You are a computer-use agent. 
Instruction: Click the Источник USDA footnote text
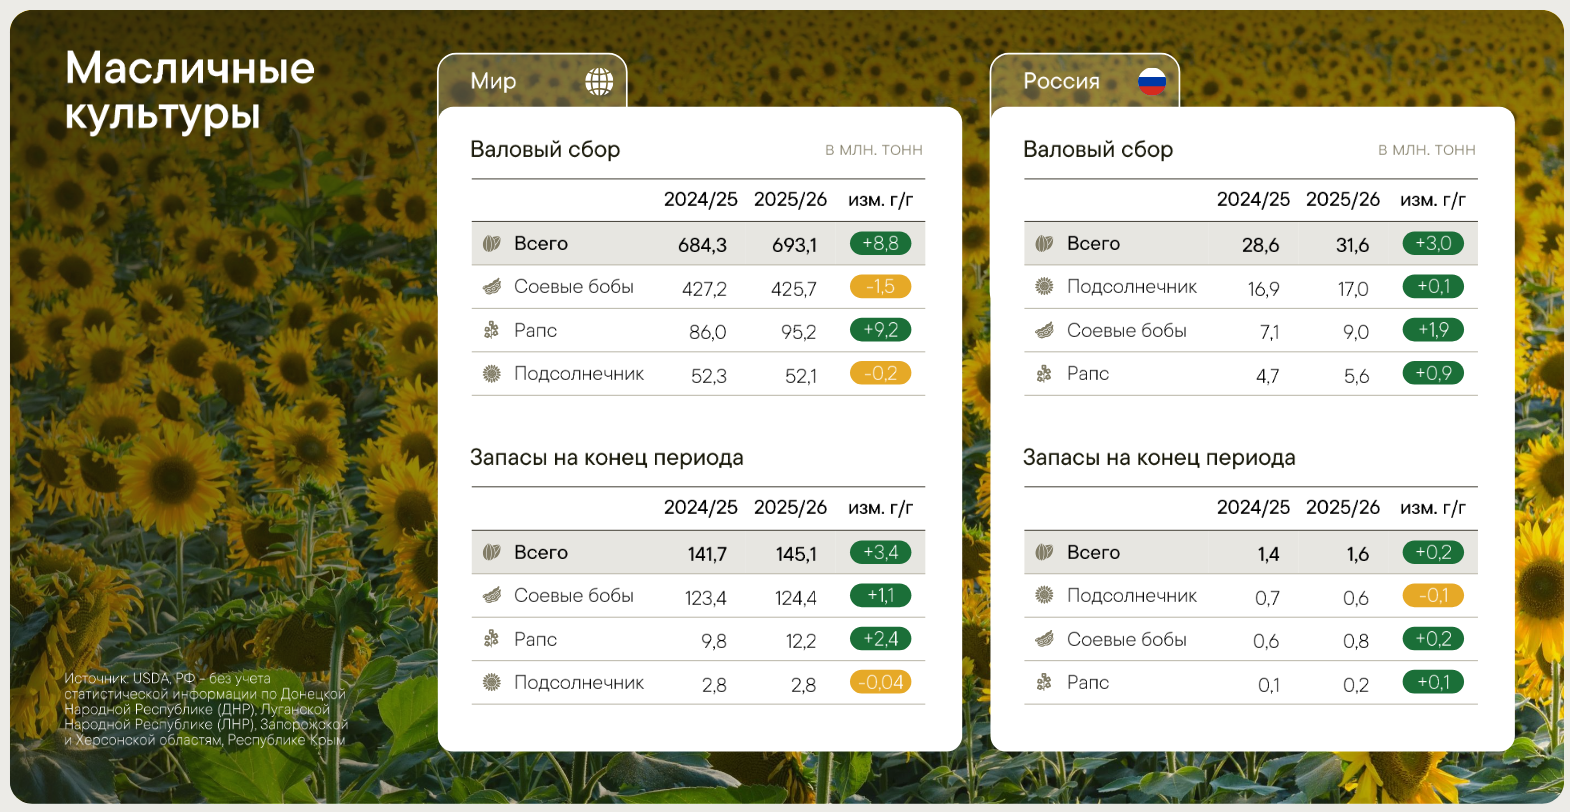click(205, 709)
